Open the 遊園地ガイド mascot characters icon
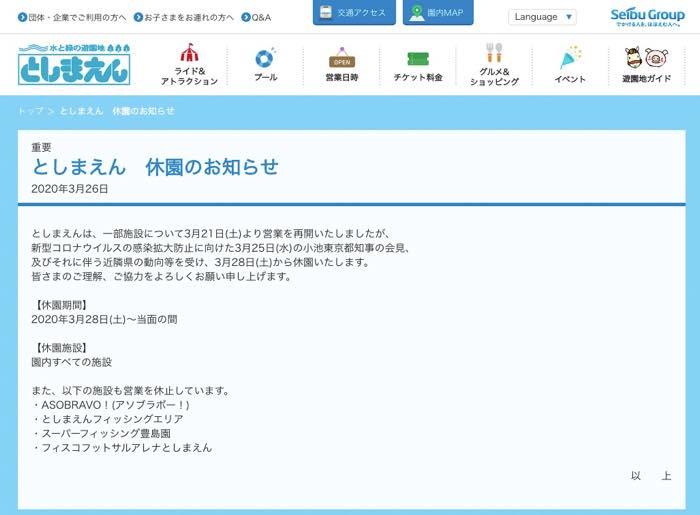Screen dimensions: 700x515 click(x=646, y=58)
